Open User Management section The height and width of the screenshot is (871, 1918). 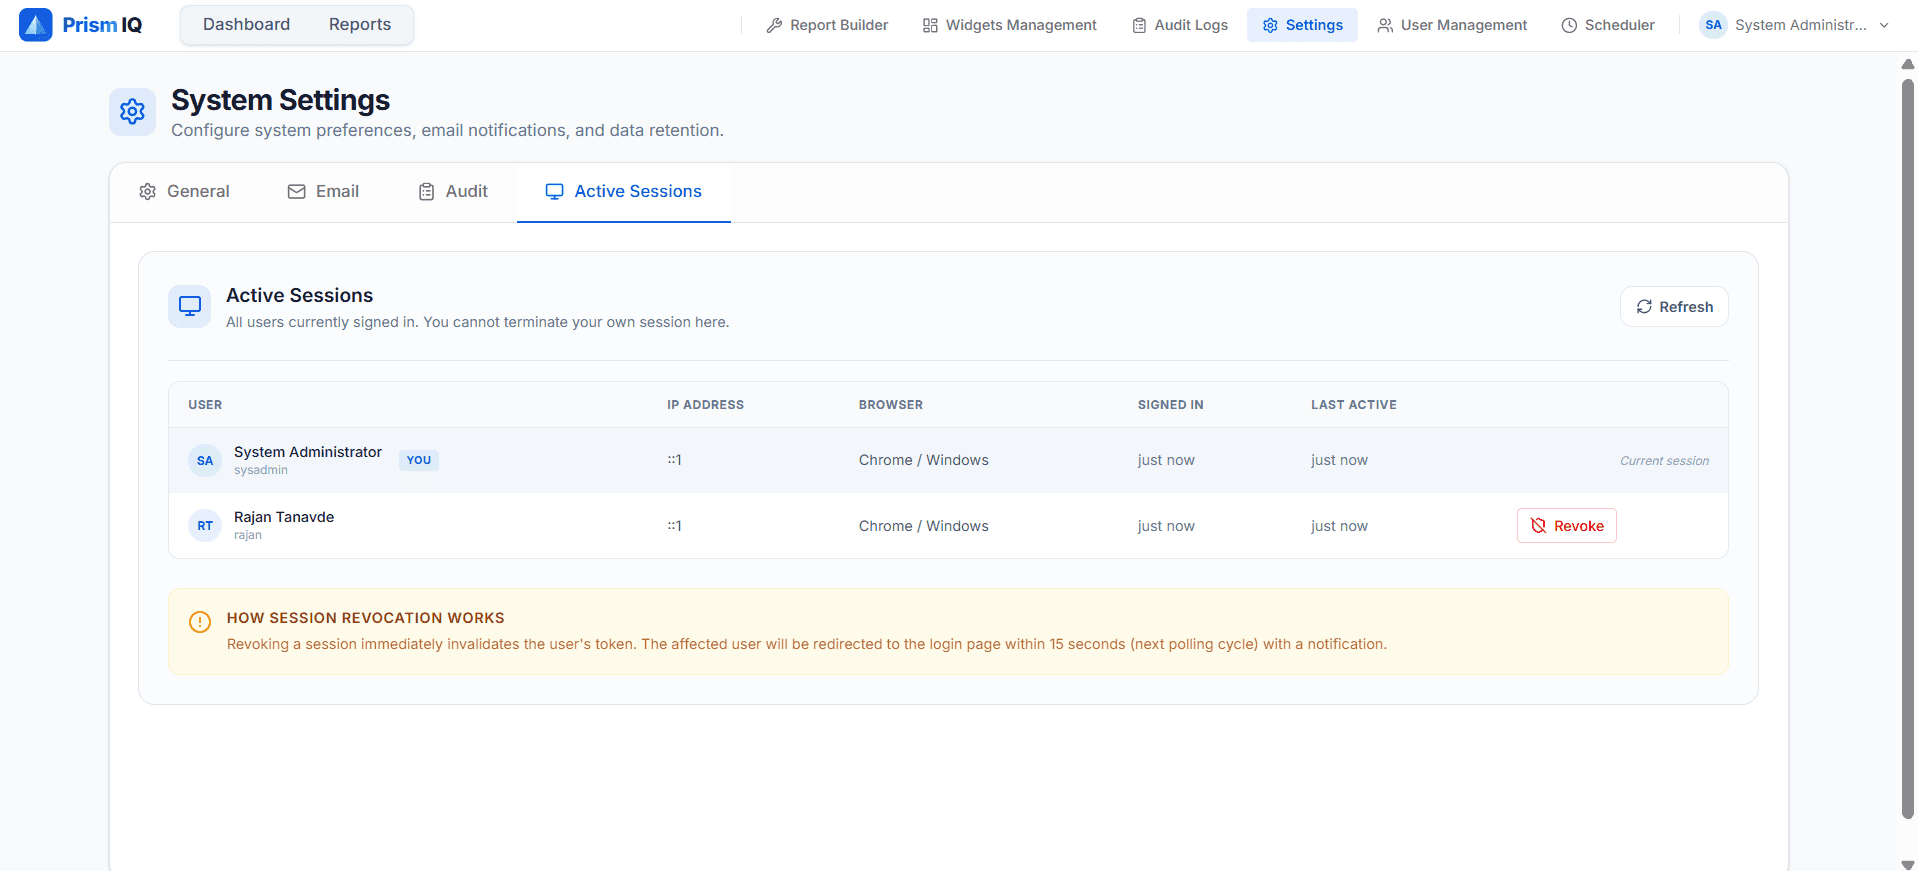click(x=1452, y=25)
